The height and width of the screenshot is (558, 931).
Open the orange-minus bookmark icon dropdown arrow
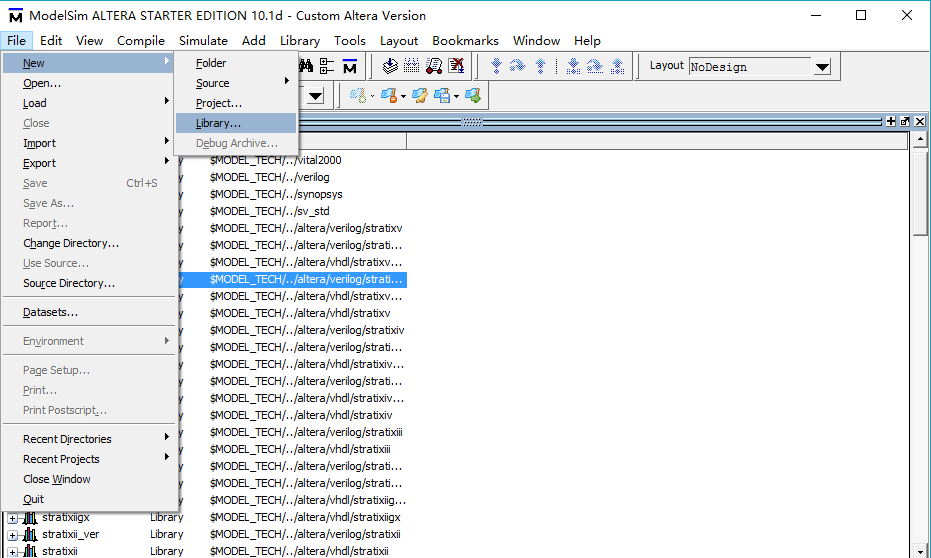click(403, 96)
